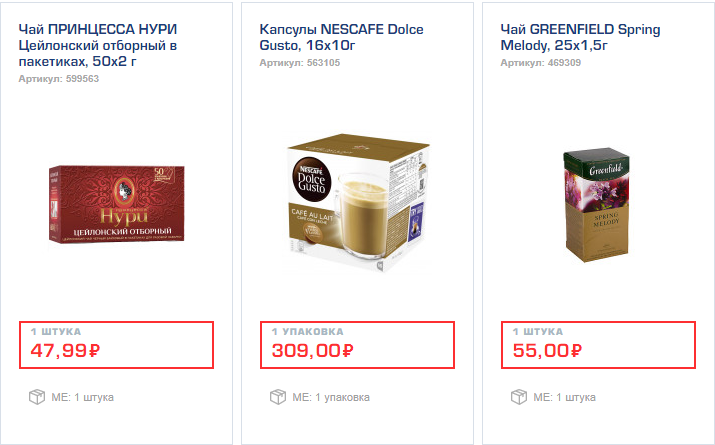Select the 55,00₽ price box
The width and height of the screenshot is (715, 445).
pyautogui.click(x=598, y=345)
